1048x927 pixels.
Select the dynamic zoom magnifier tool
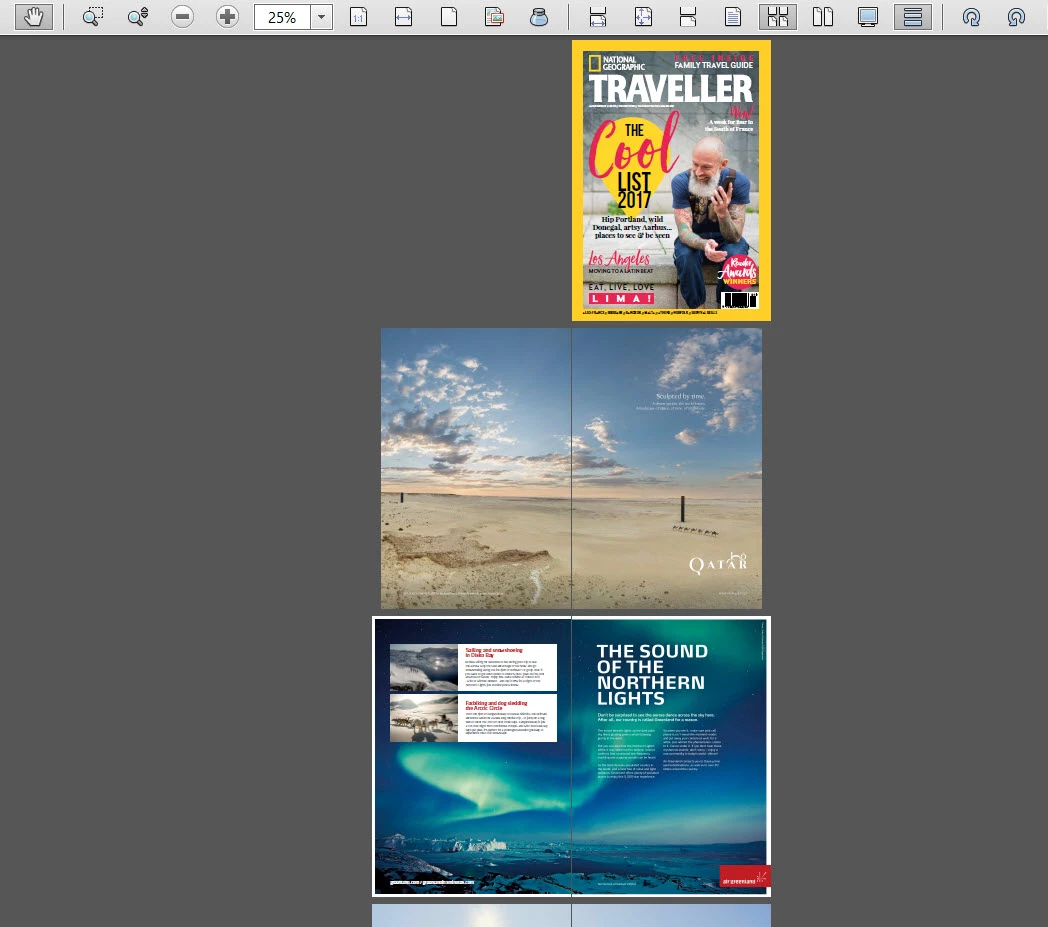point(138,17)
